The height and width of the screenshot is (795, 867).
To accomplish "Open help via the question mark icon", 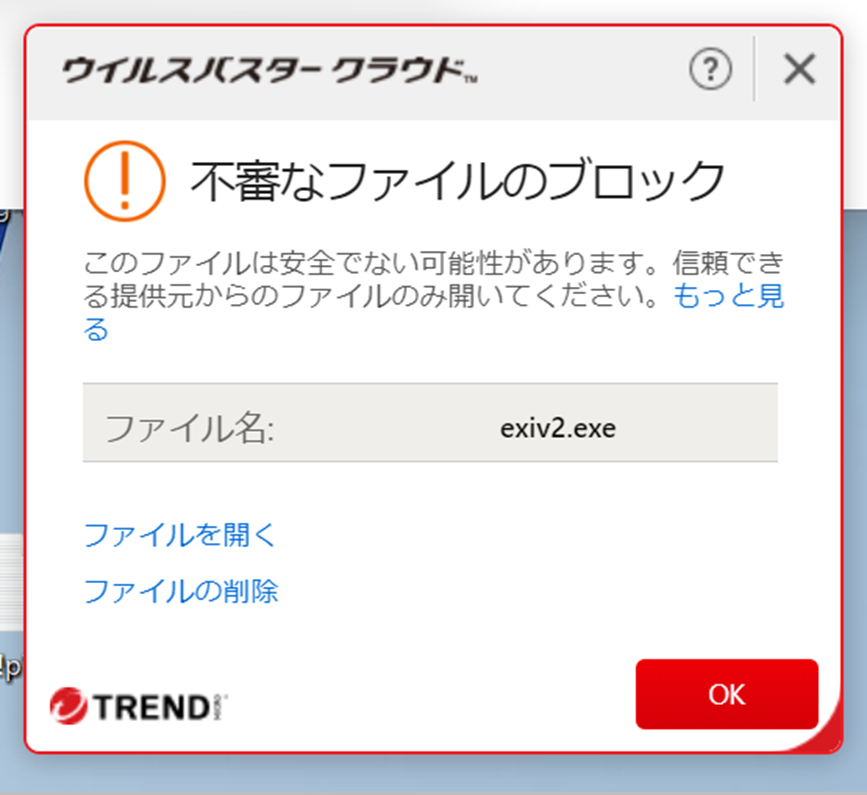I will (711, 69).
